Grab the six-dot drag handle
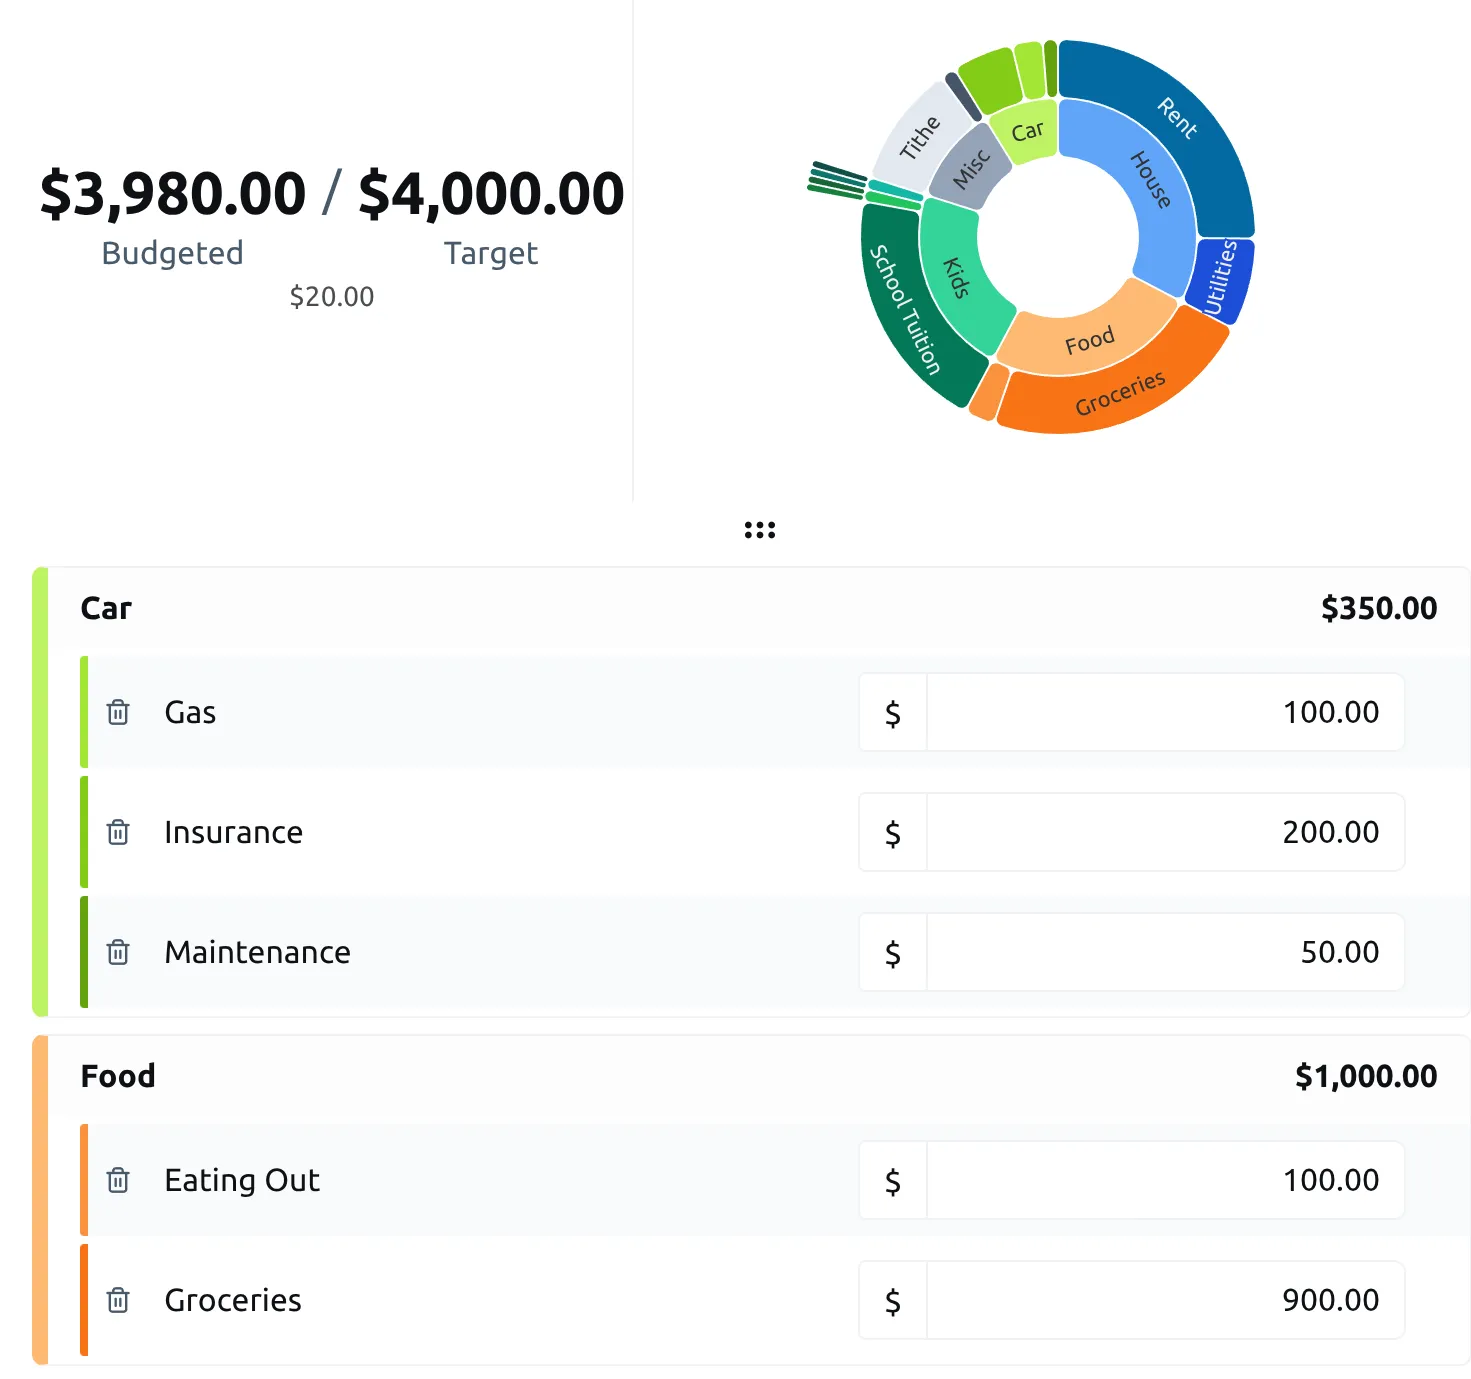Image resolution: width=1471 pixels, height=1379 pixels. coord(759,530)
